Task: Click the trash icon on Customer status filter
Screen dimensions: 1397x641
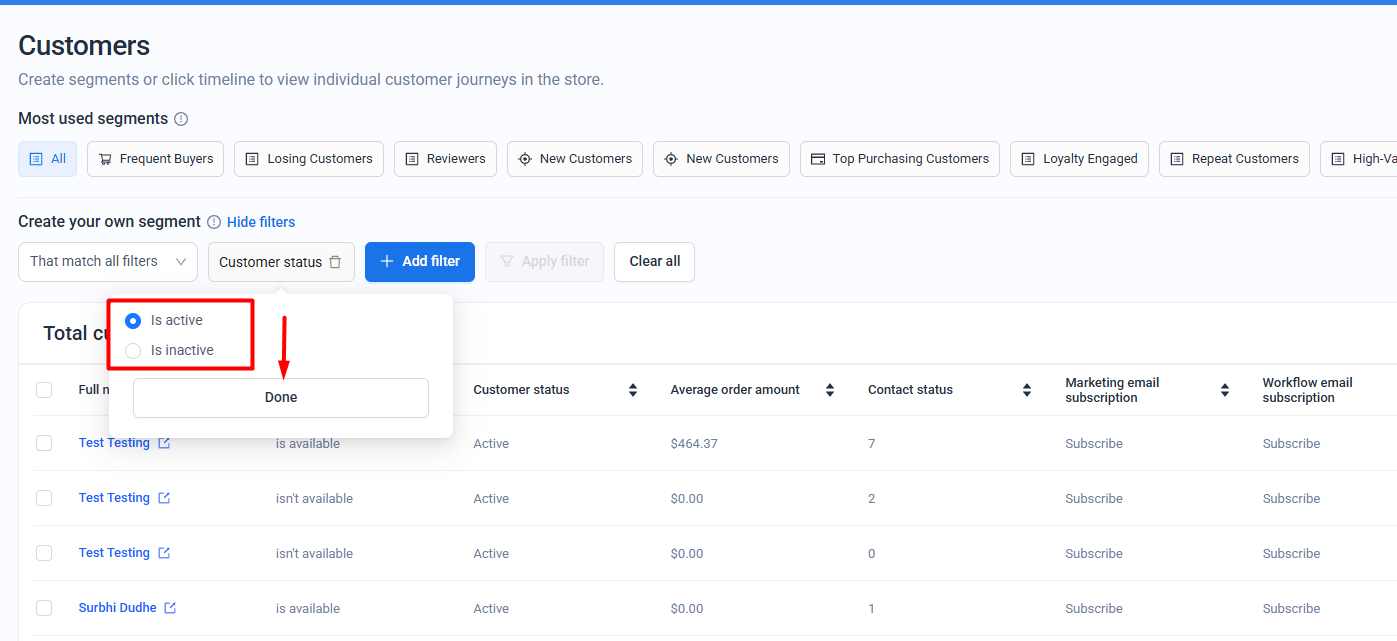Action: point(335,262)
